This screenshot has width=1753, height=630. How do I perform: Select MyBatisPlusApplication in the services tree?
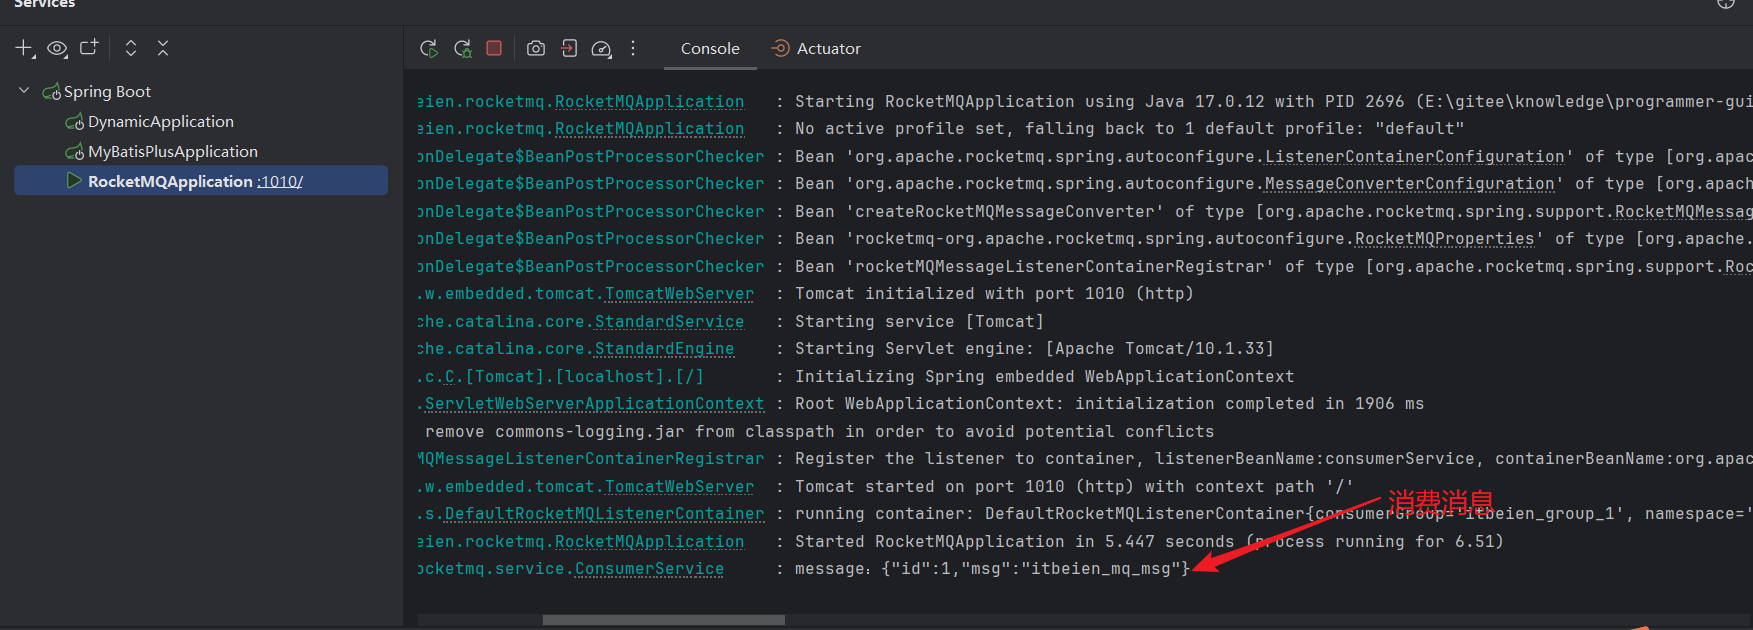(x=173, y=152)
